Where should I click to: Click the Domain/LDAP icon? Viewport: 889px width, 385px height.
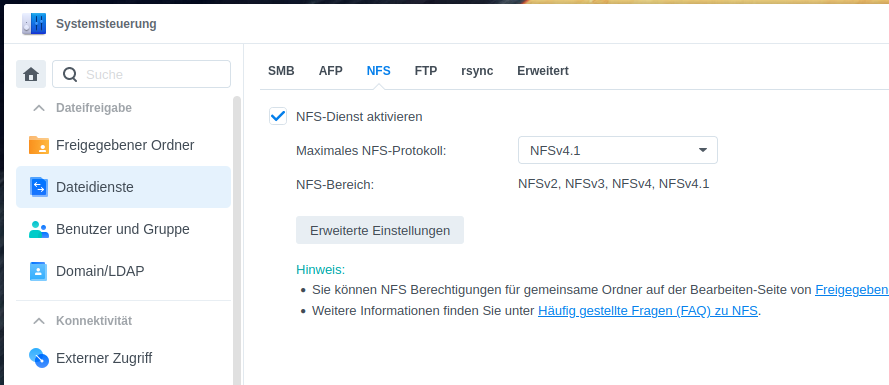coord(39,271)
